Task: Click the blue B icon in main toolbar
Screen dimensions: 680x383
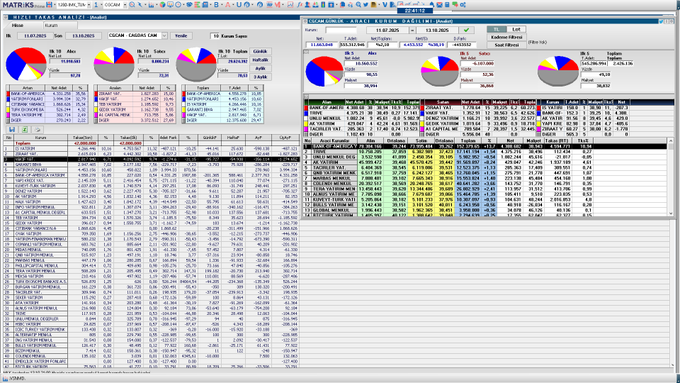Action: (216, 5)
